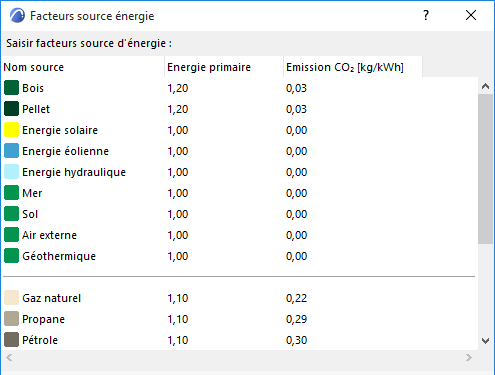495x375 pixels.
Task: Edit Gaz naturel CO₂ emission 0,22
Action: pos(296,298)
